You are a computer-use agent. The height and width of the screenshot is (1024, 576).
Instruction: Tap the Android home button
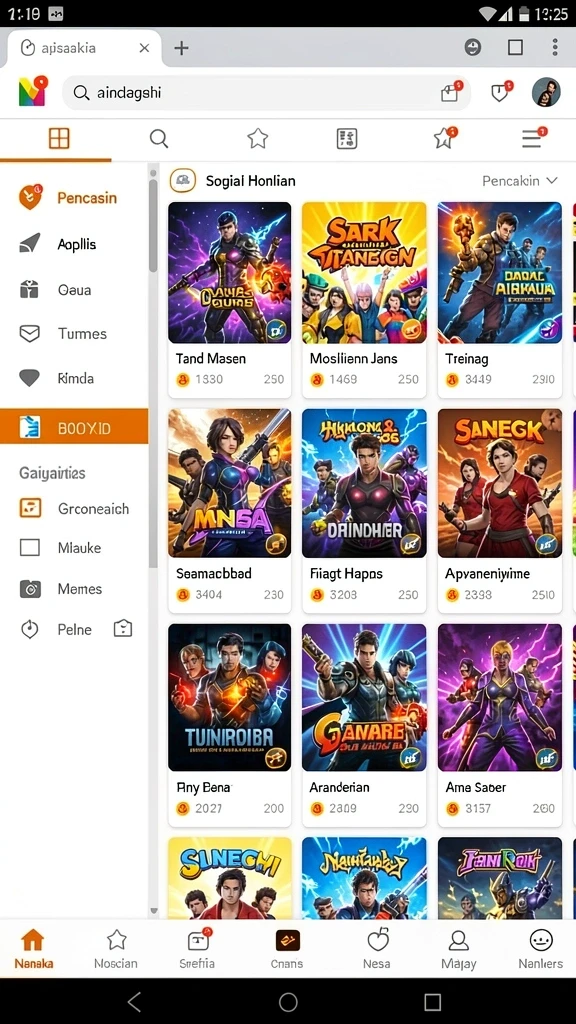(288, 1001)
